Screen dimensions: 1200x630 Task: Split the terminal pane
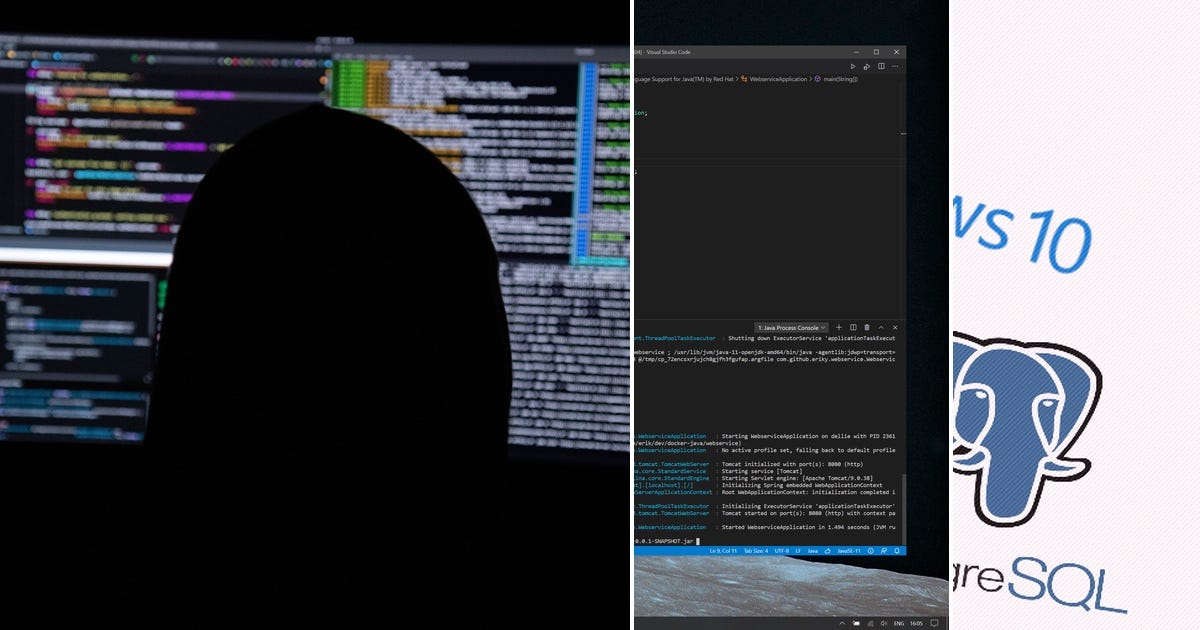pyautogui.click(x=854, y=327)
